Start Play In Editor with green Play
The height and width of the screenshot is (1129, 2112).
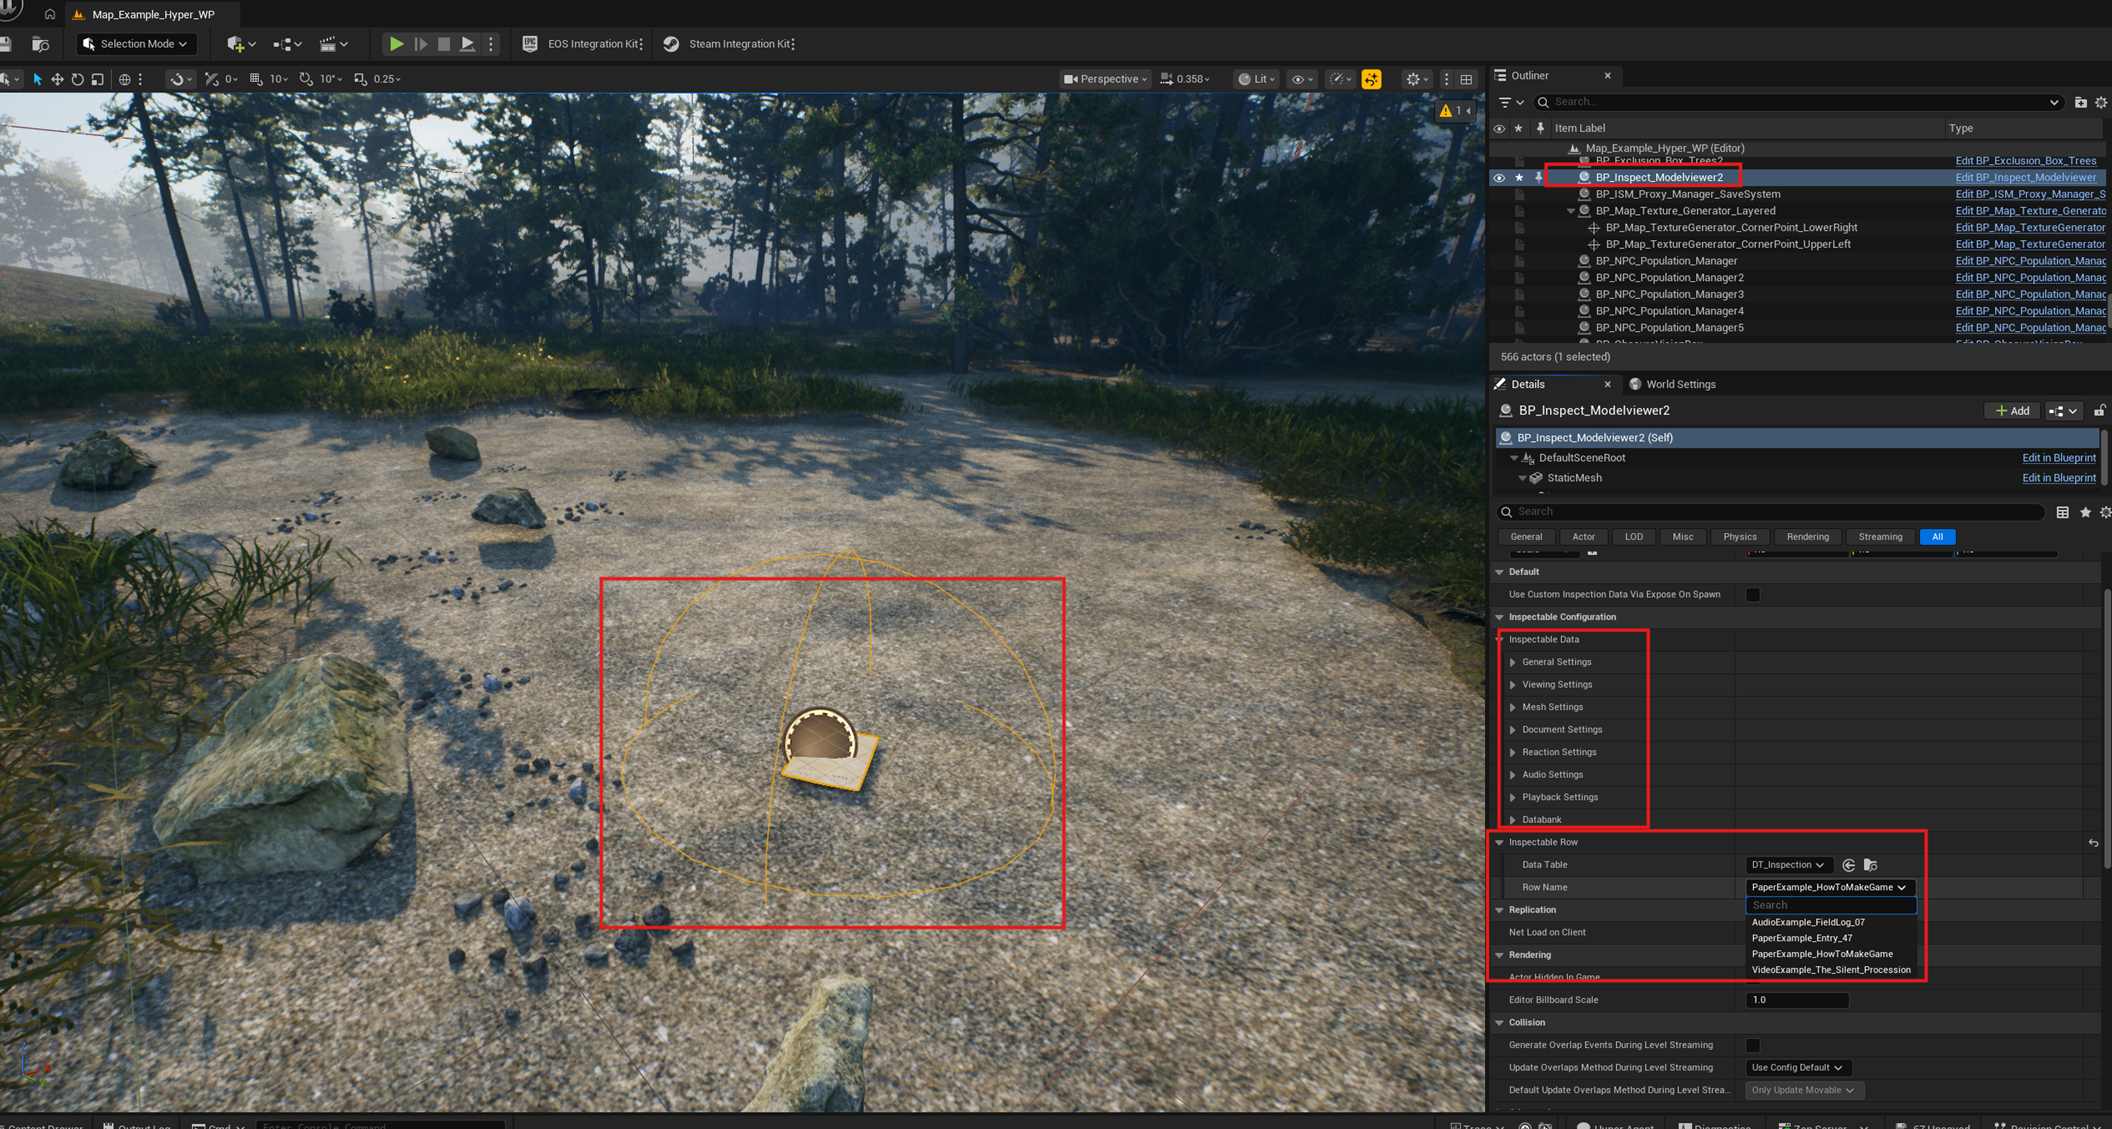click(397, 44)
